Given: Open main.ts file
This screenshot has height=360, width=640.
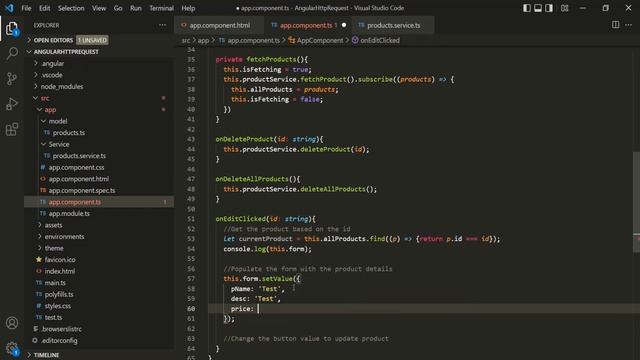Looking at the screenshot, I should click(99, 282).
